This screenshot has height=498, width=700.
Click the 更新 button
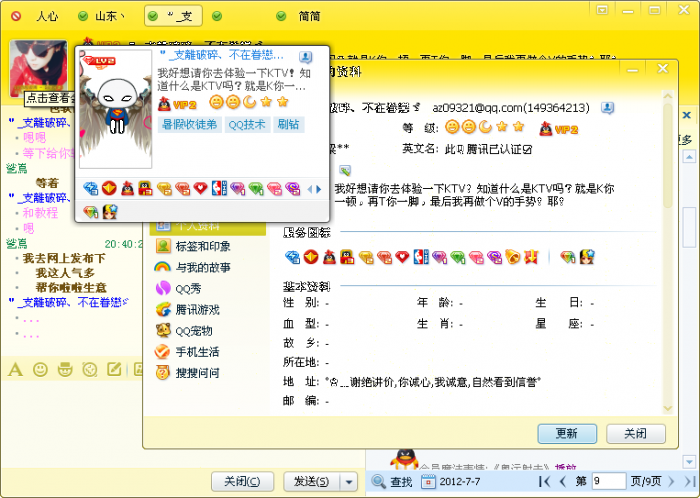(x=567, y=433)
